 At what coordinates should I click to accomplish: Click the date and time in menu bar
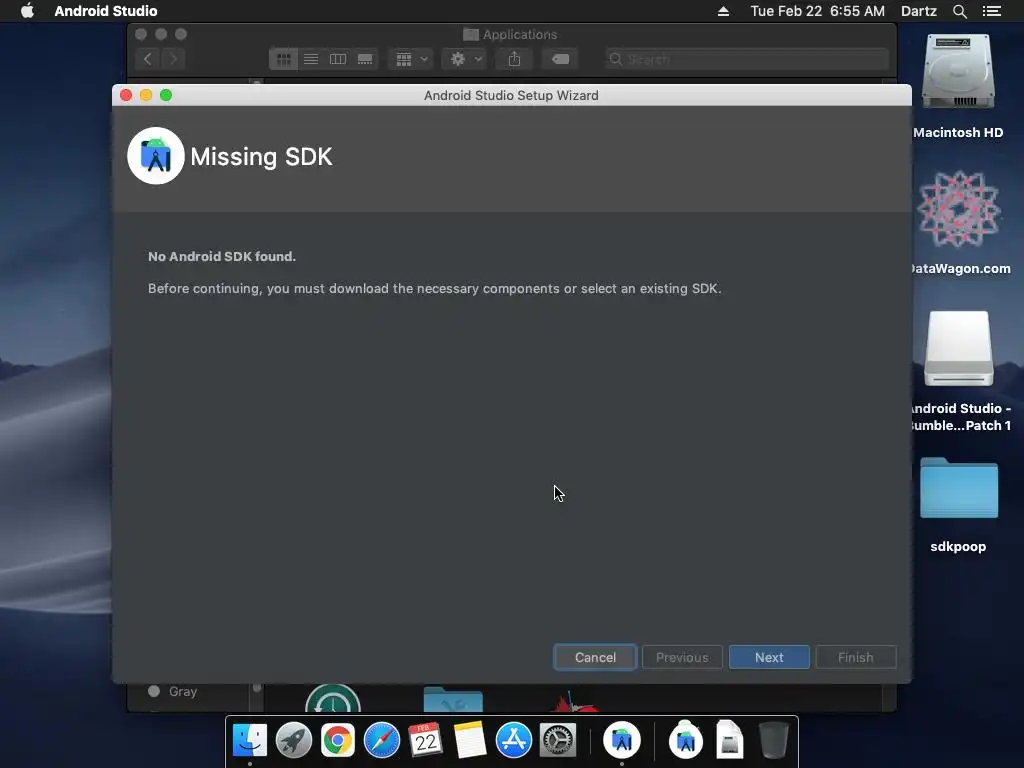pyautogui.click(x=817, y=11)
